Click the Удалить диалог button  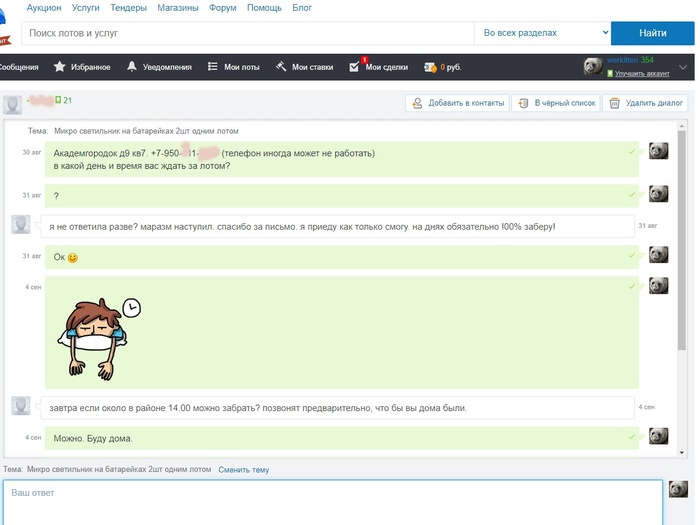click(x=645, y=103)
